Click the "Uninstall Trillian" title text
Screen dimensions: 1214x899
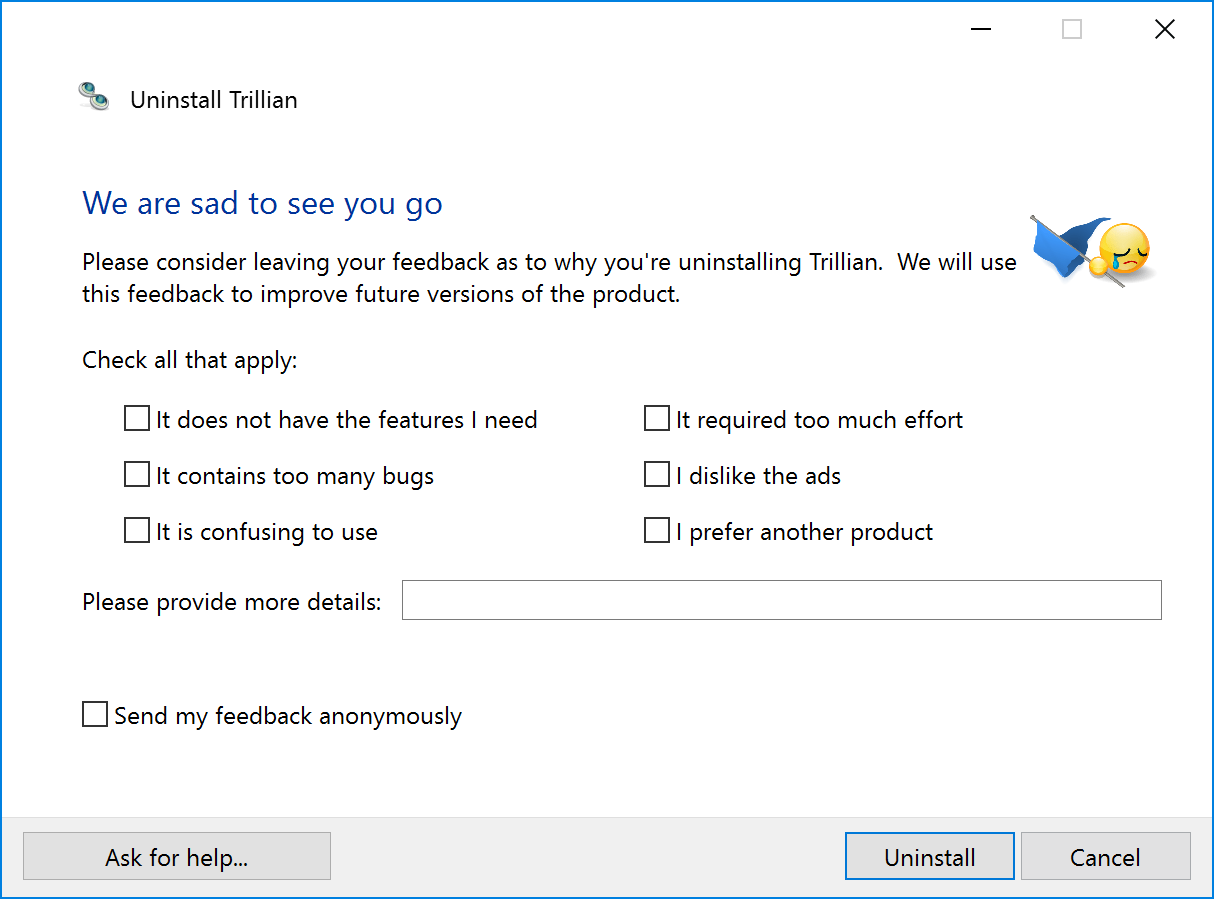click(214, 100)
